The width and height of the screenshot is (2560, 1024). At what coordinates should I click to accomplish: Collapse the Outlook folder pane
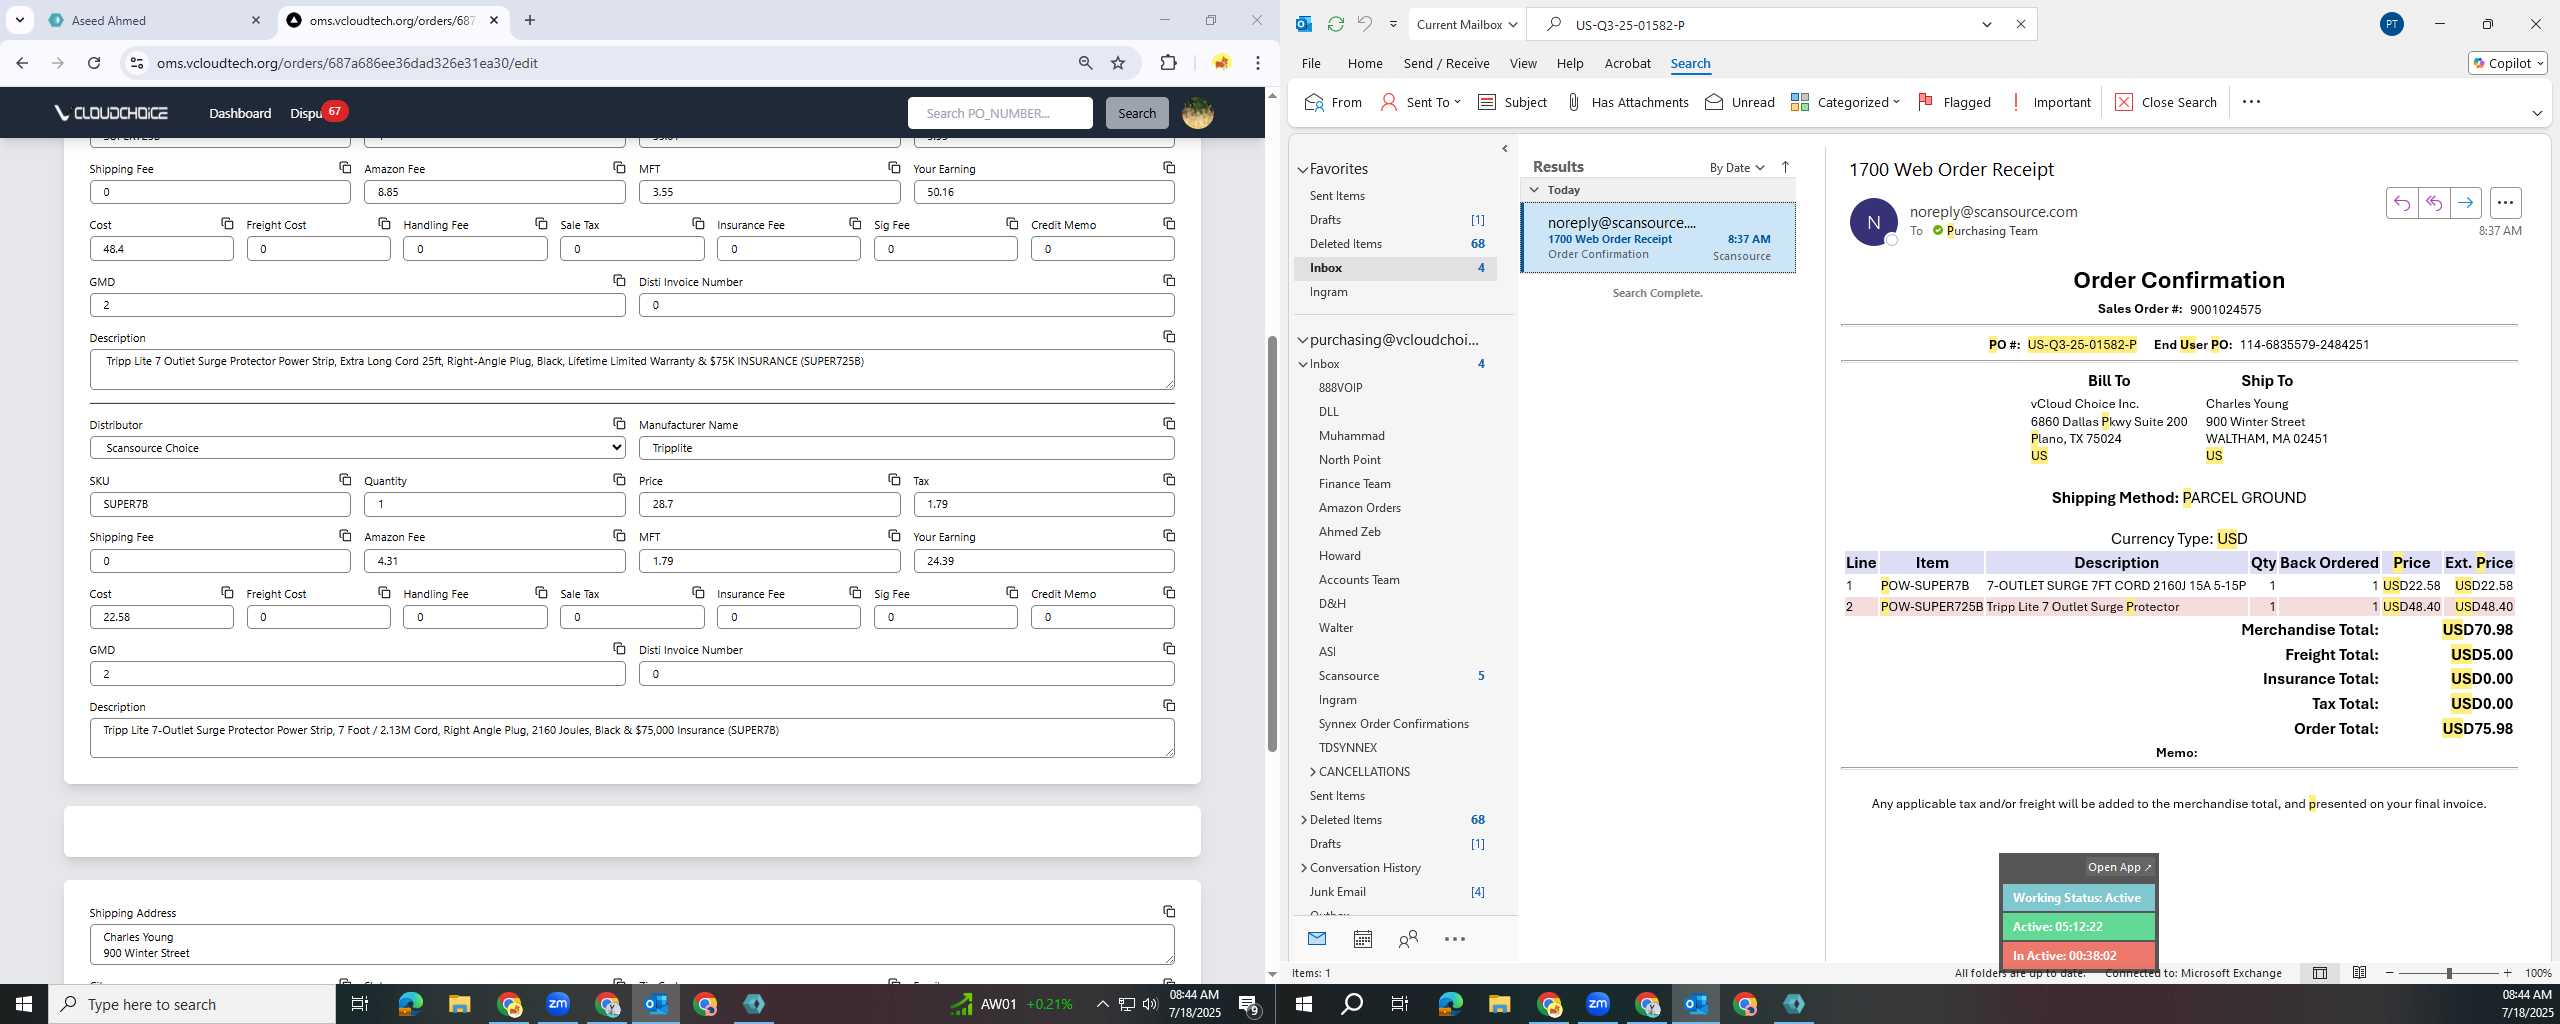coord(1504,149)
